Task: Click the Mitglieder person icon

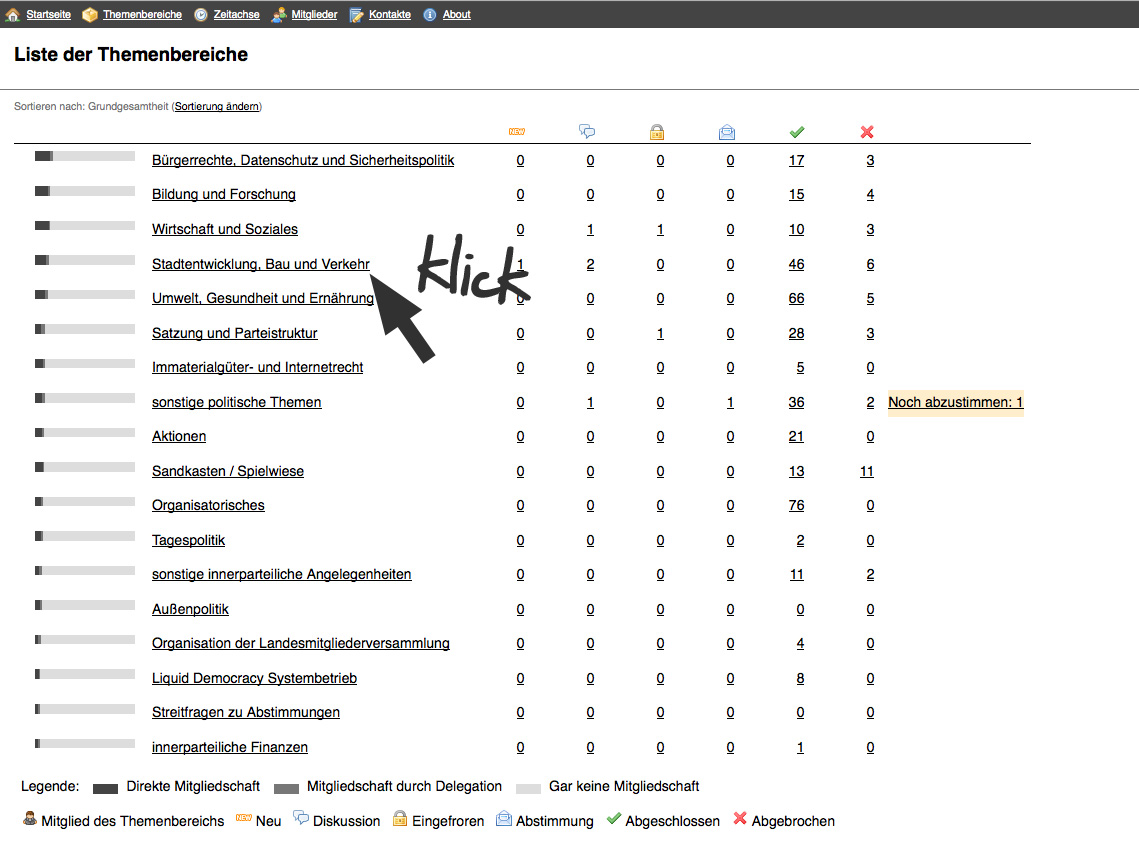Action: point(279,15)
